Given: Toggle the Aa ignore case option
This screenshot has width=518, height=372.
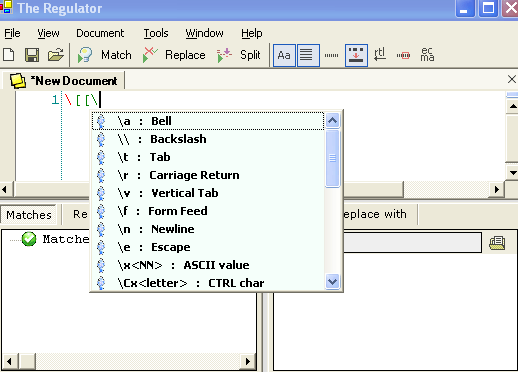Looking at the screenshot, I should (284, 55).
